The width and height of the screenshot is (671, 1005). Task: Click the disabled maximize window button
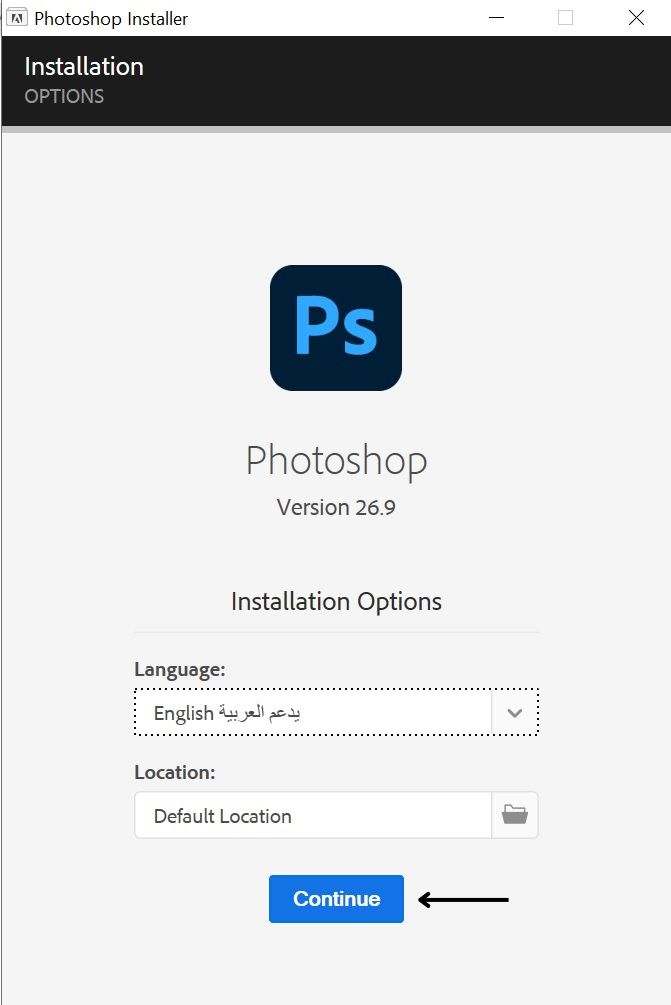pos(565,18)
